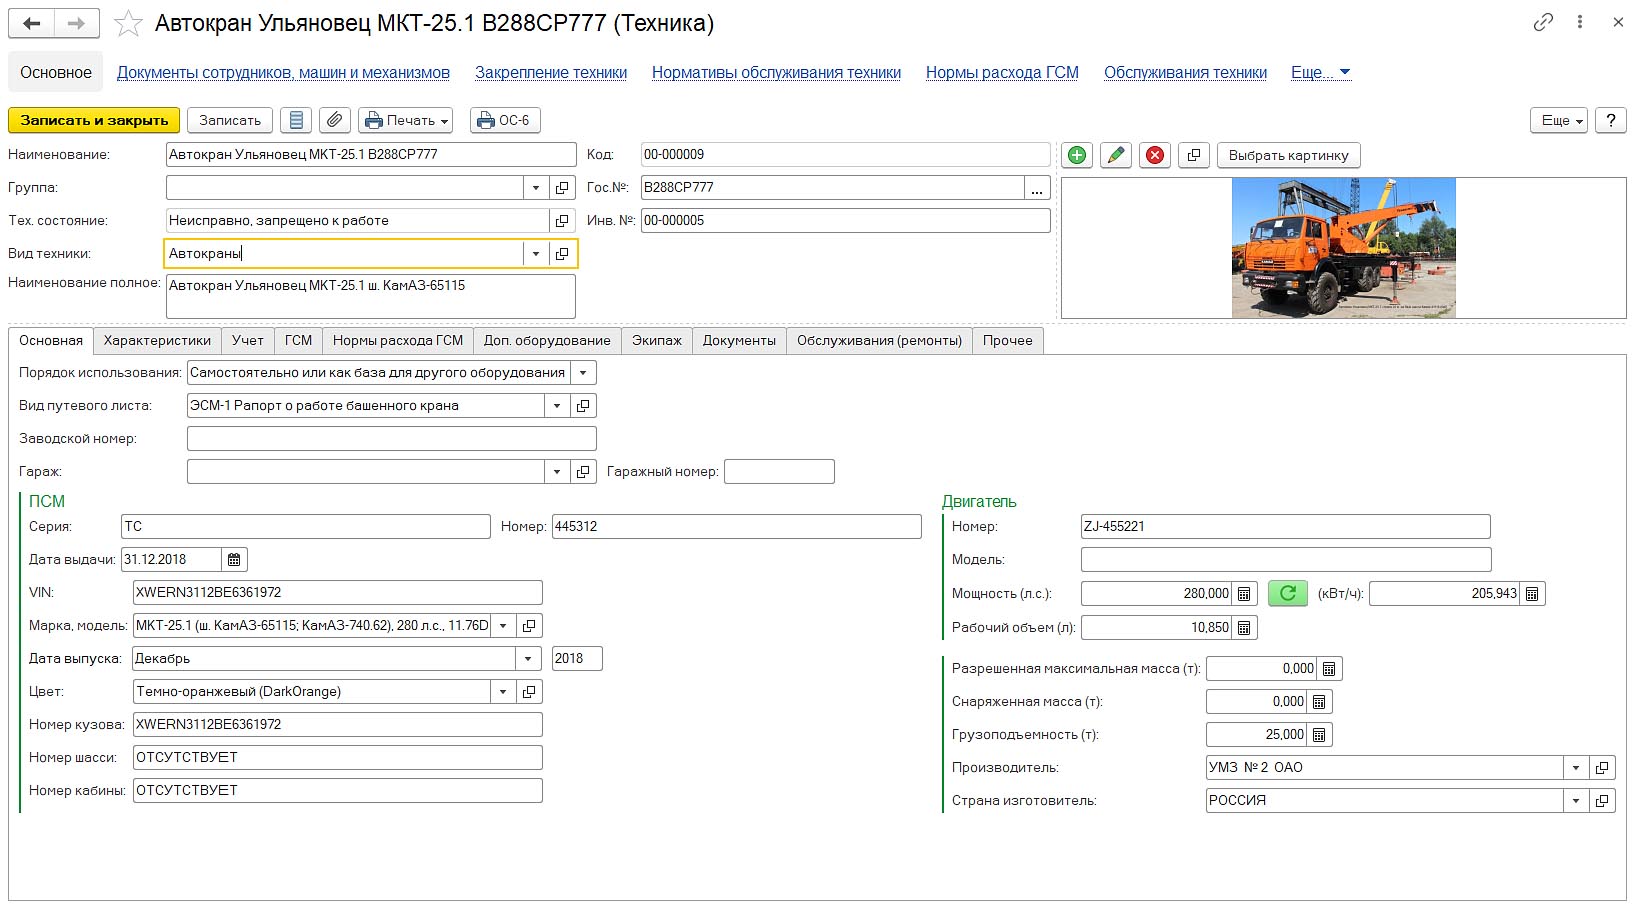Click the crane truck picture thumbnail

tap(1343, 248)
